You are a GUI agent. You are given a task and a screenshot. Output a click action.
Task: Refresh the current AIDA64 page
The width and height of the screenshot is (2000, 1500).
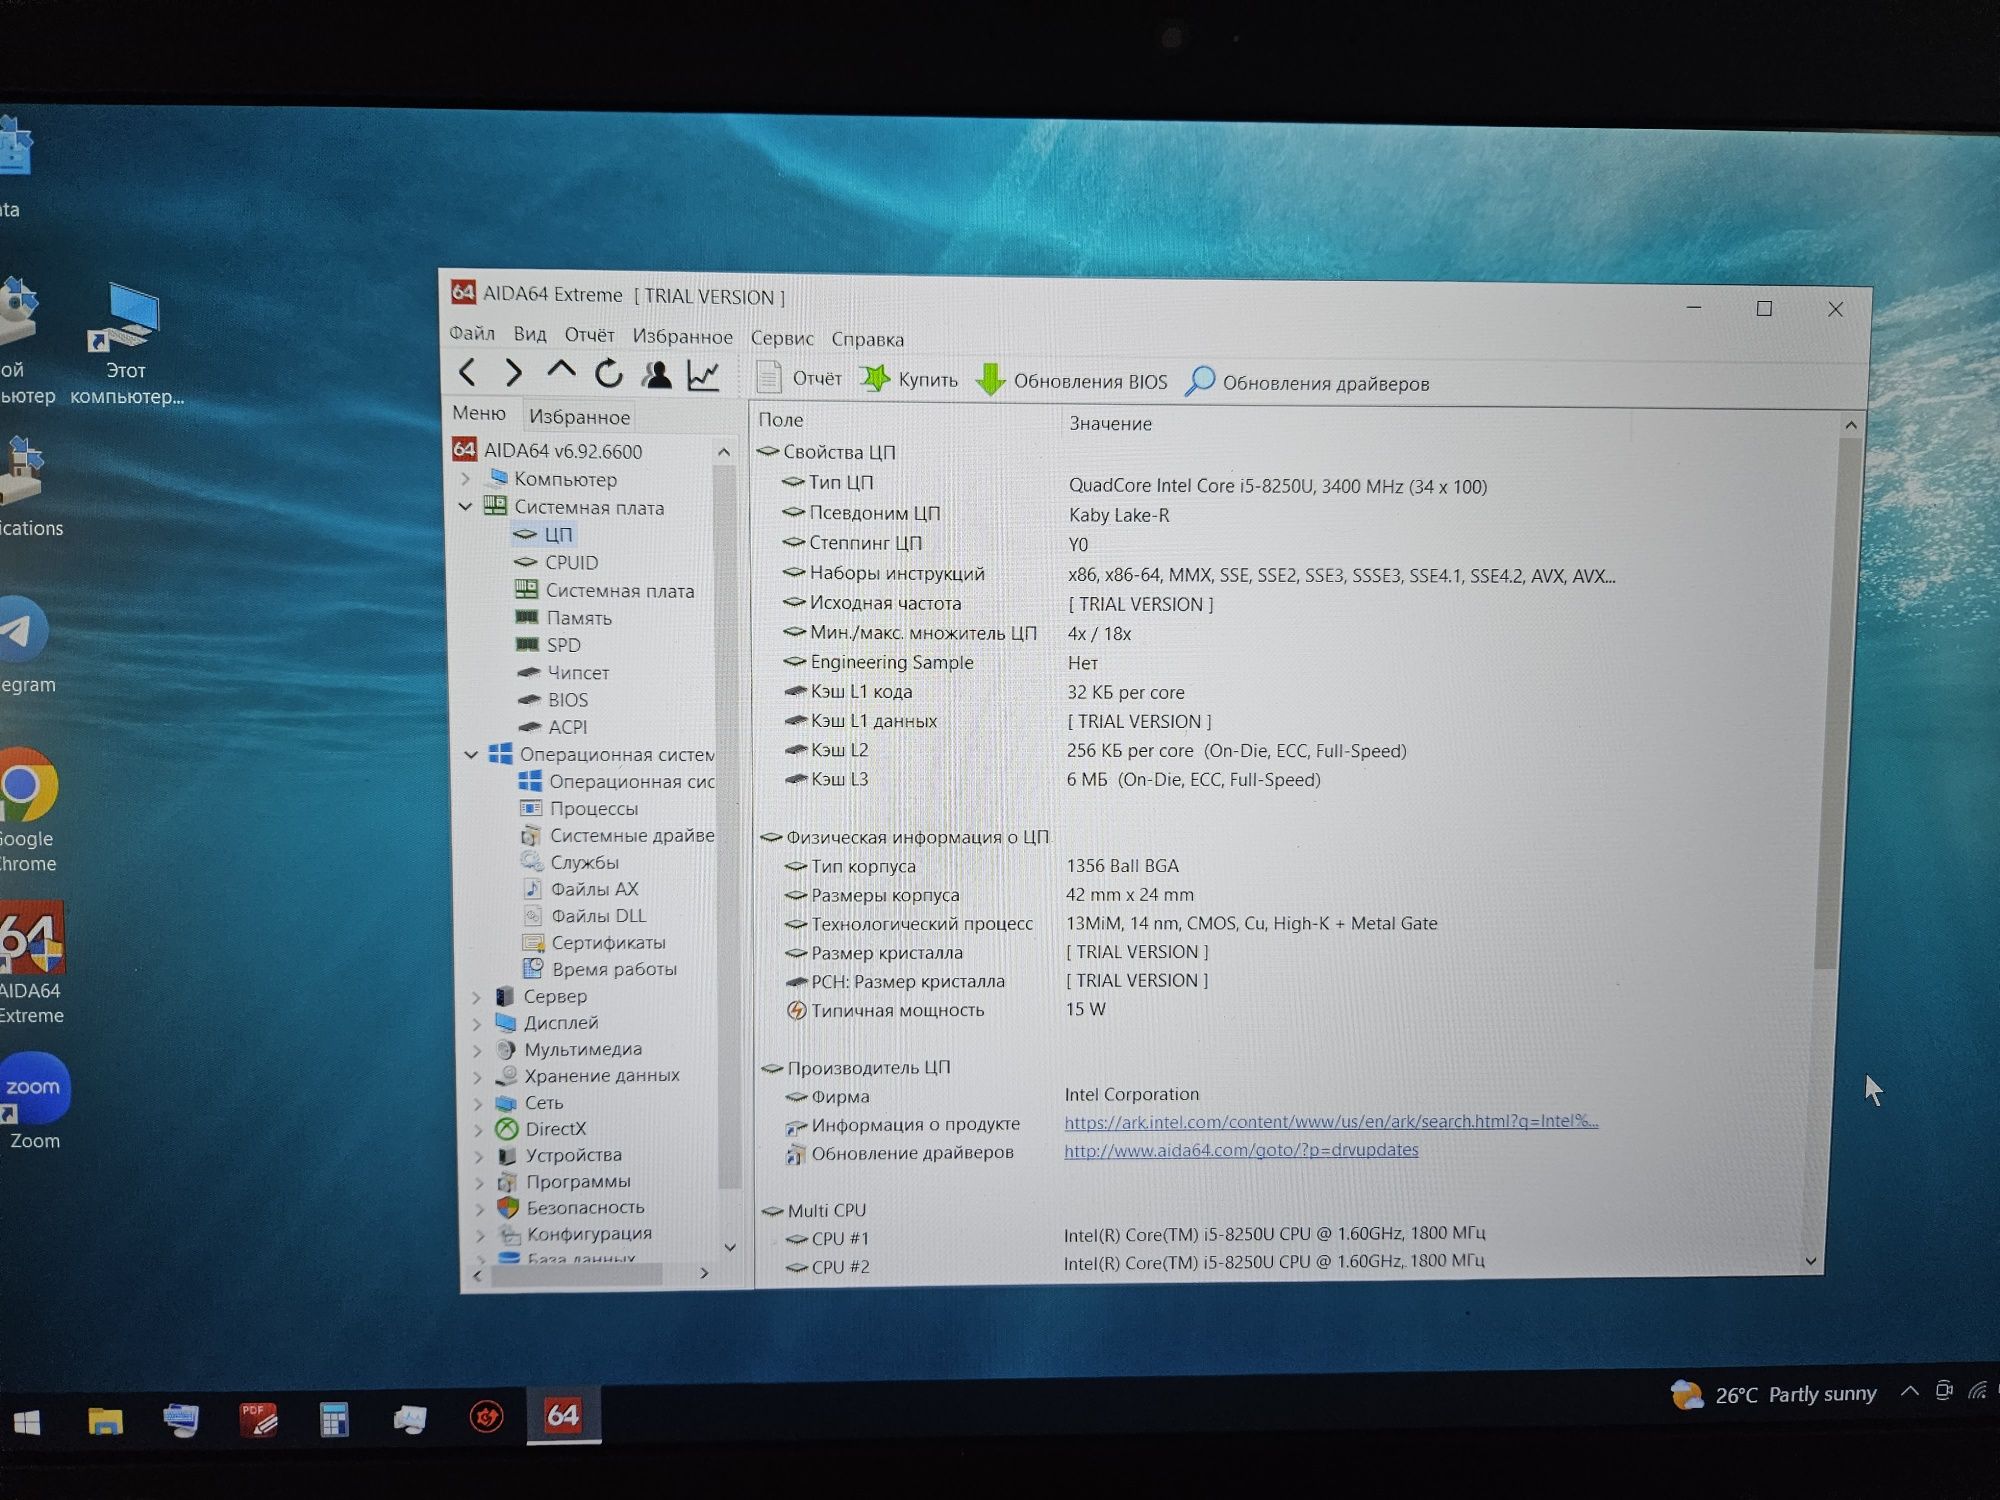[608, 374]
